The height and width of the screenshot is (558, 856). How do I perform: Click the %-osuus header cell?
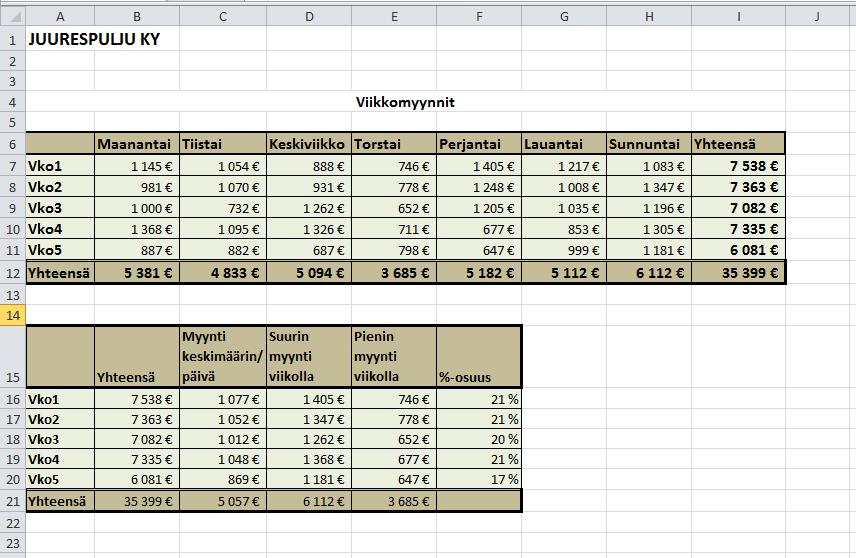pyautogui.click(x=479, y=357)
